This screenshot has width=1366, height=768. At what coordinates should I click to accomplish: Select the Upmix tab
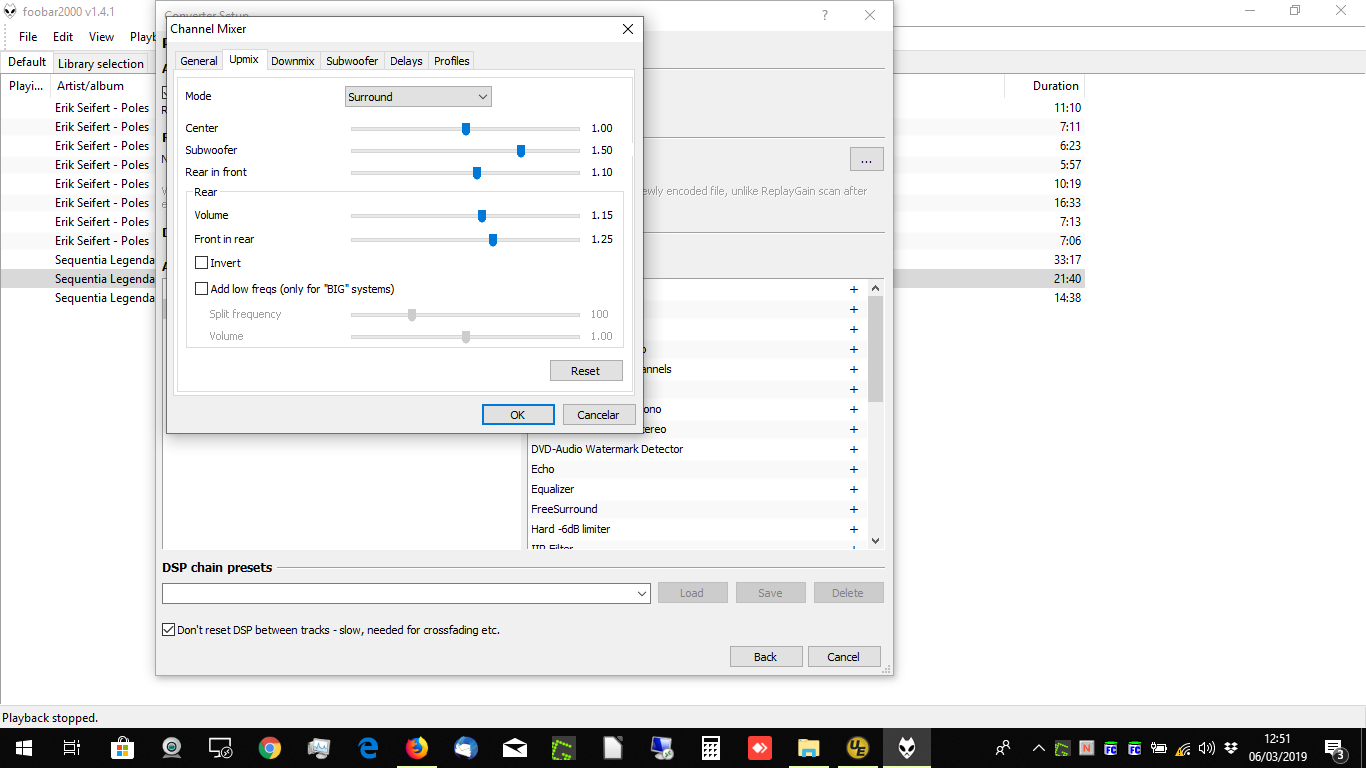[244, 59]
